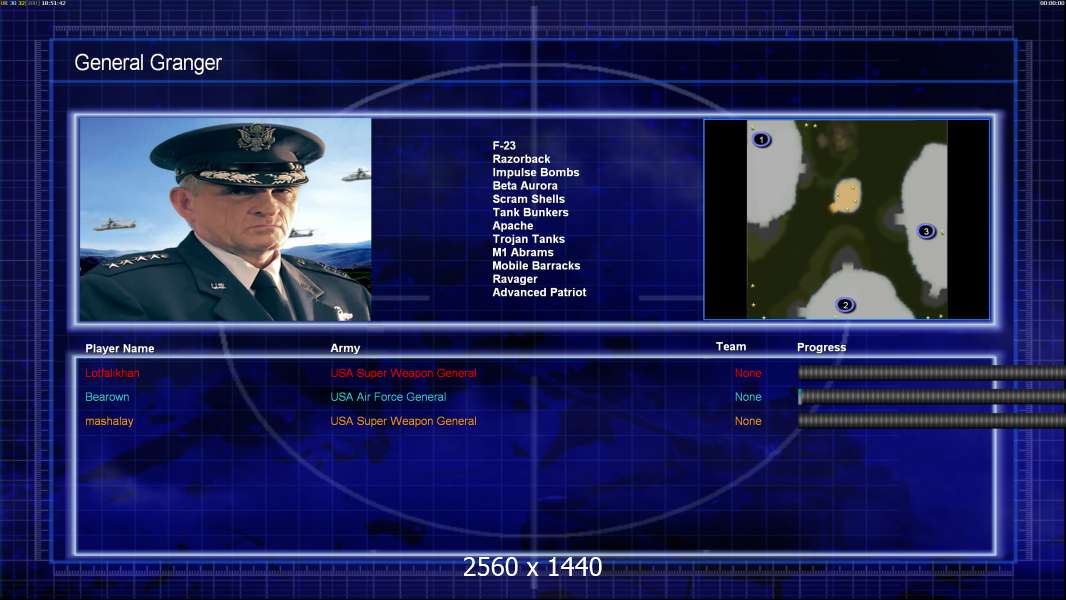Click the Beta Aurora entry
The height and width of the screenshot is (600, 1066).
525,186
